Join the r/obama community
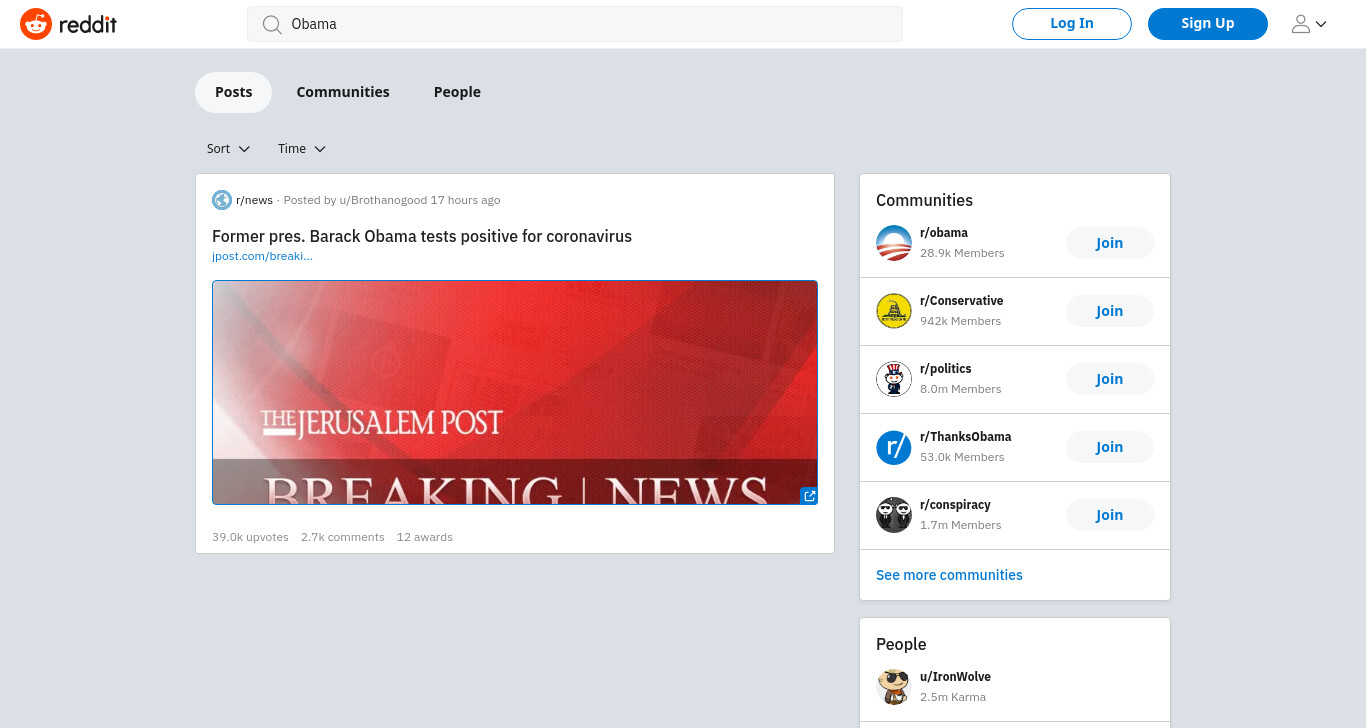This screenshot has width=1366, height=728. tap(1110, 243)
